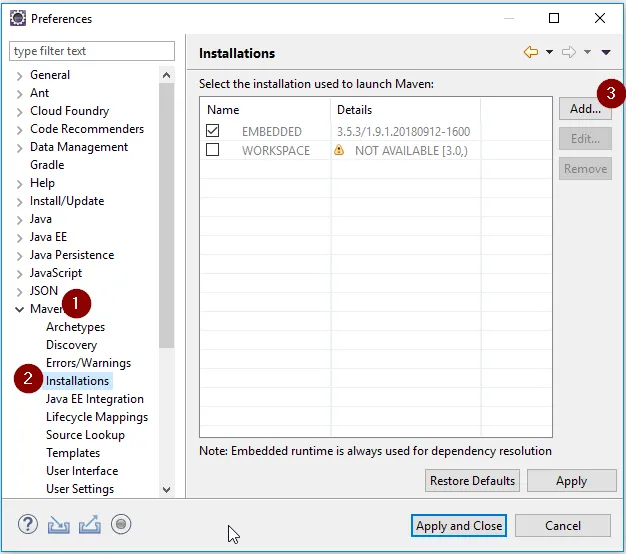626x554 pixels.
Task: Open the view menu dropdown triangle
Action: [605, 53]
